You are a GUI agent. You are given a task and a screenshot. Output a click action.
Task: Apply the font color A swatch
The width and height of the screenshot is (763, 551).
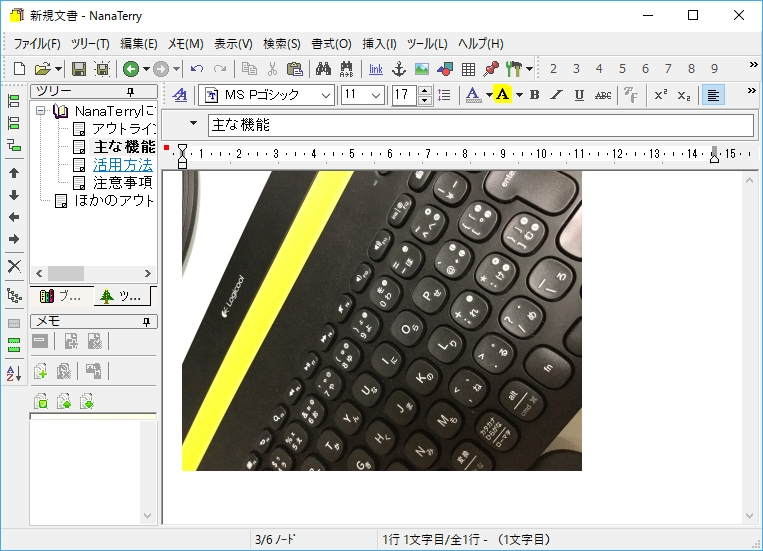tap(472, 94)
